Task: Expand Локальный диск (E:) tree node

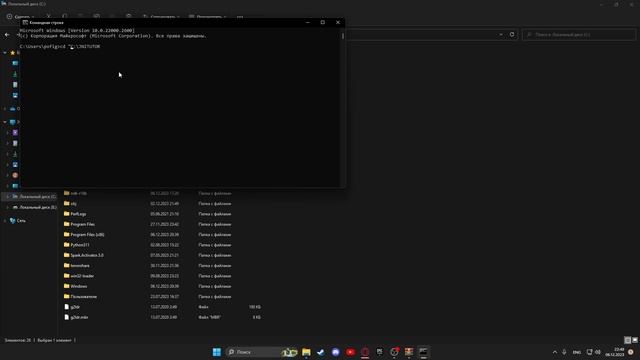Action: [x=7, y=207]
